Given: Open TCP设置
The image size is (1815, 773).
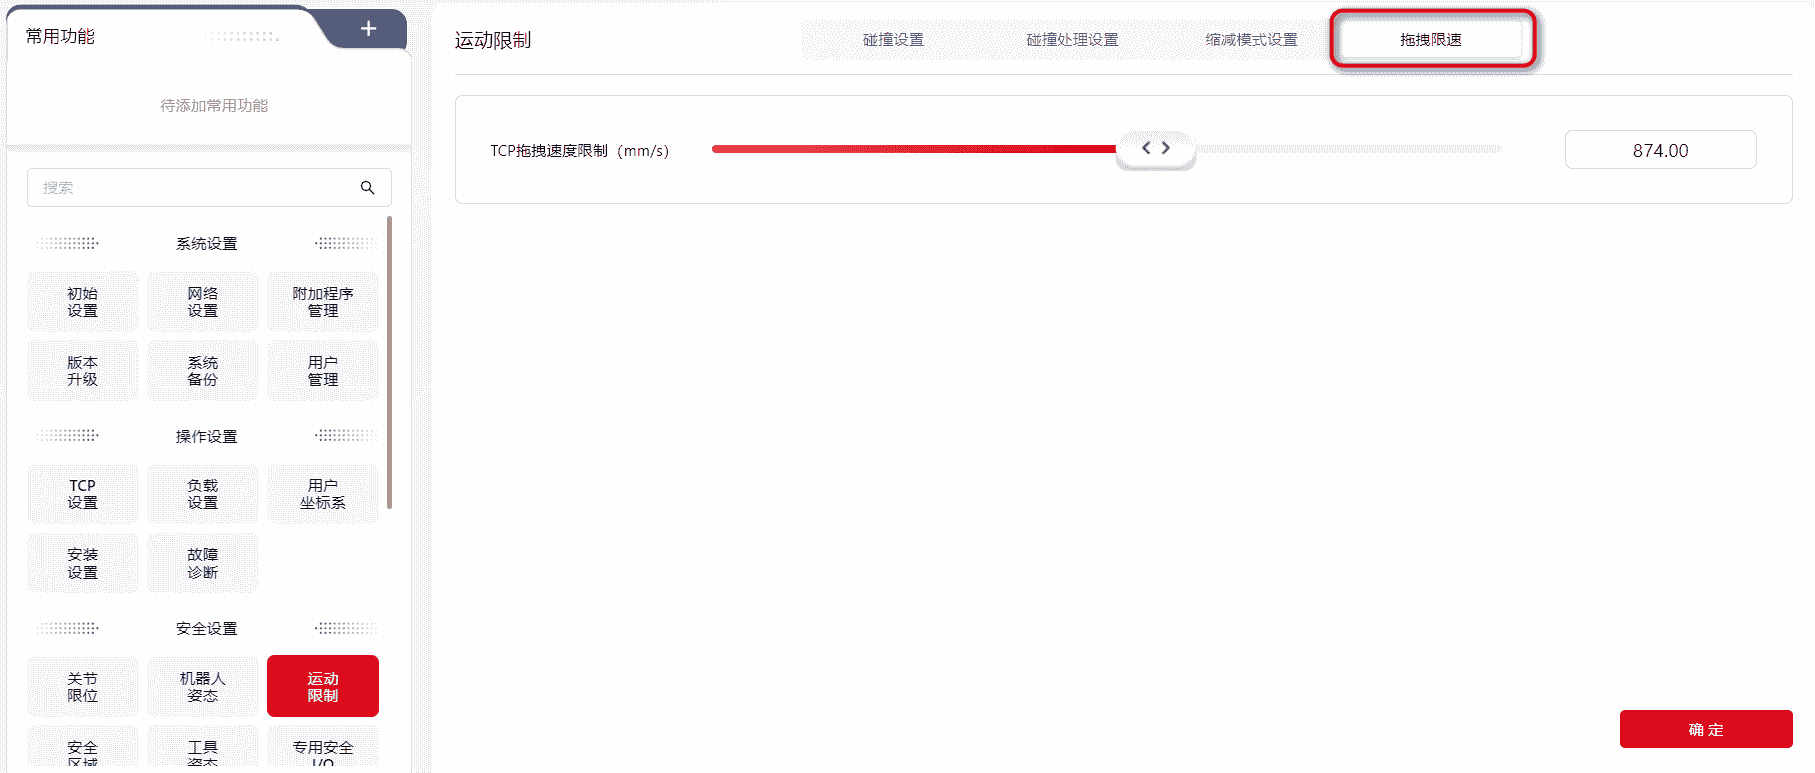Looking at the screenshot, I should pyautogui.click(x=83, y=494).
